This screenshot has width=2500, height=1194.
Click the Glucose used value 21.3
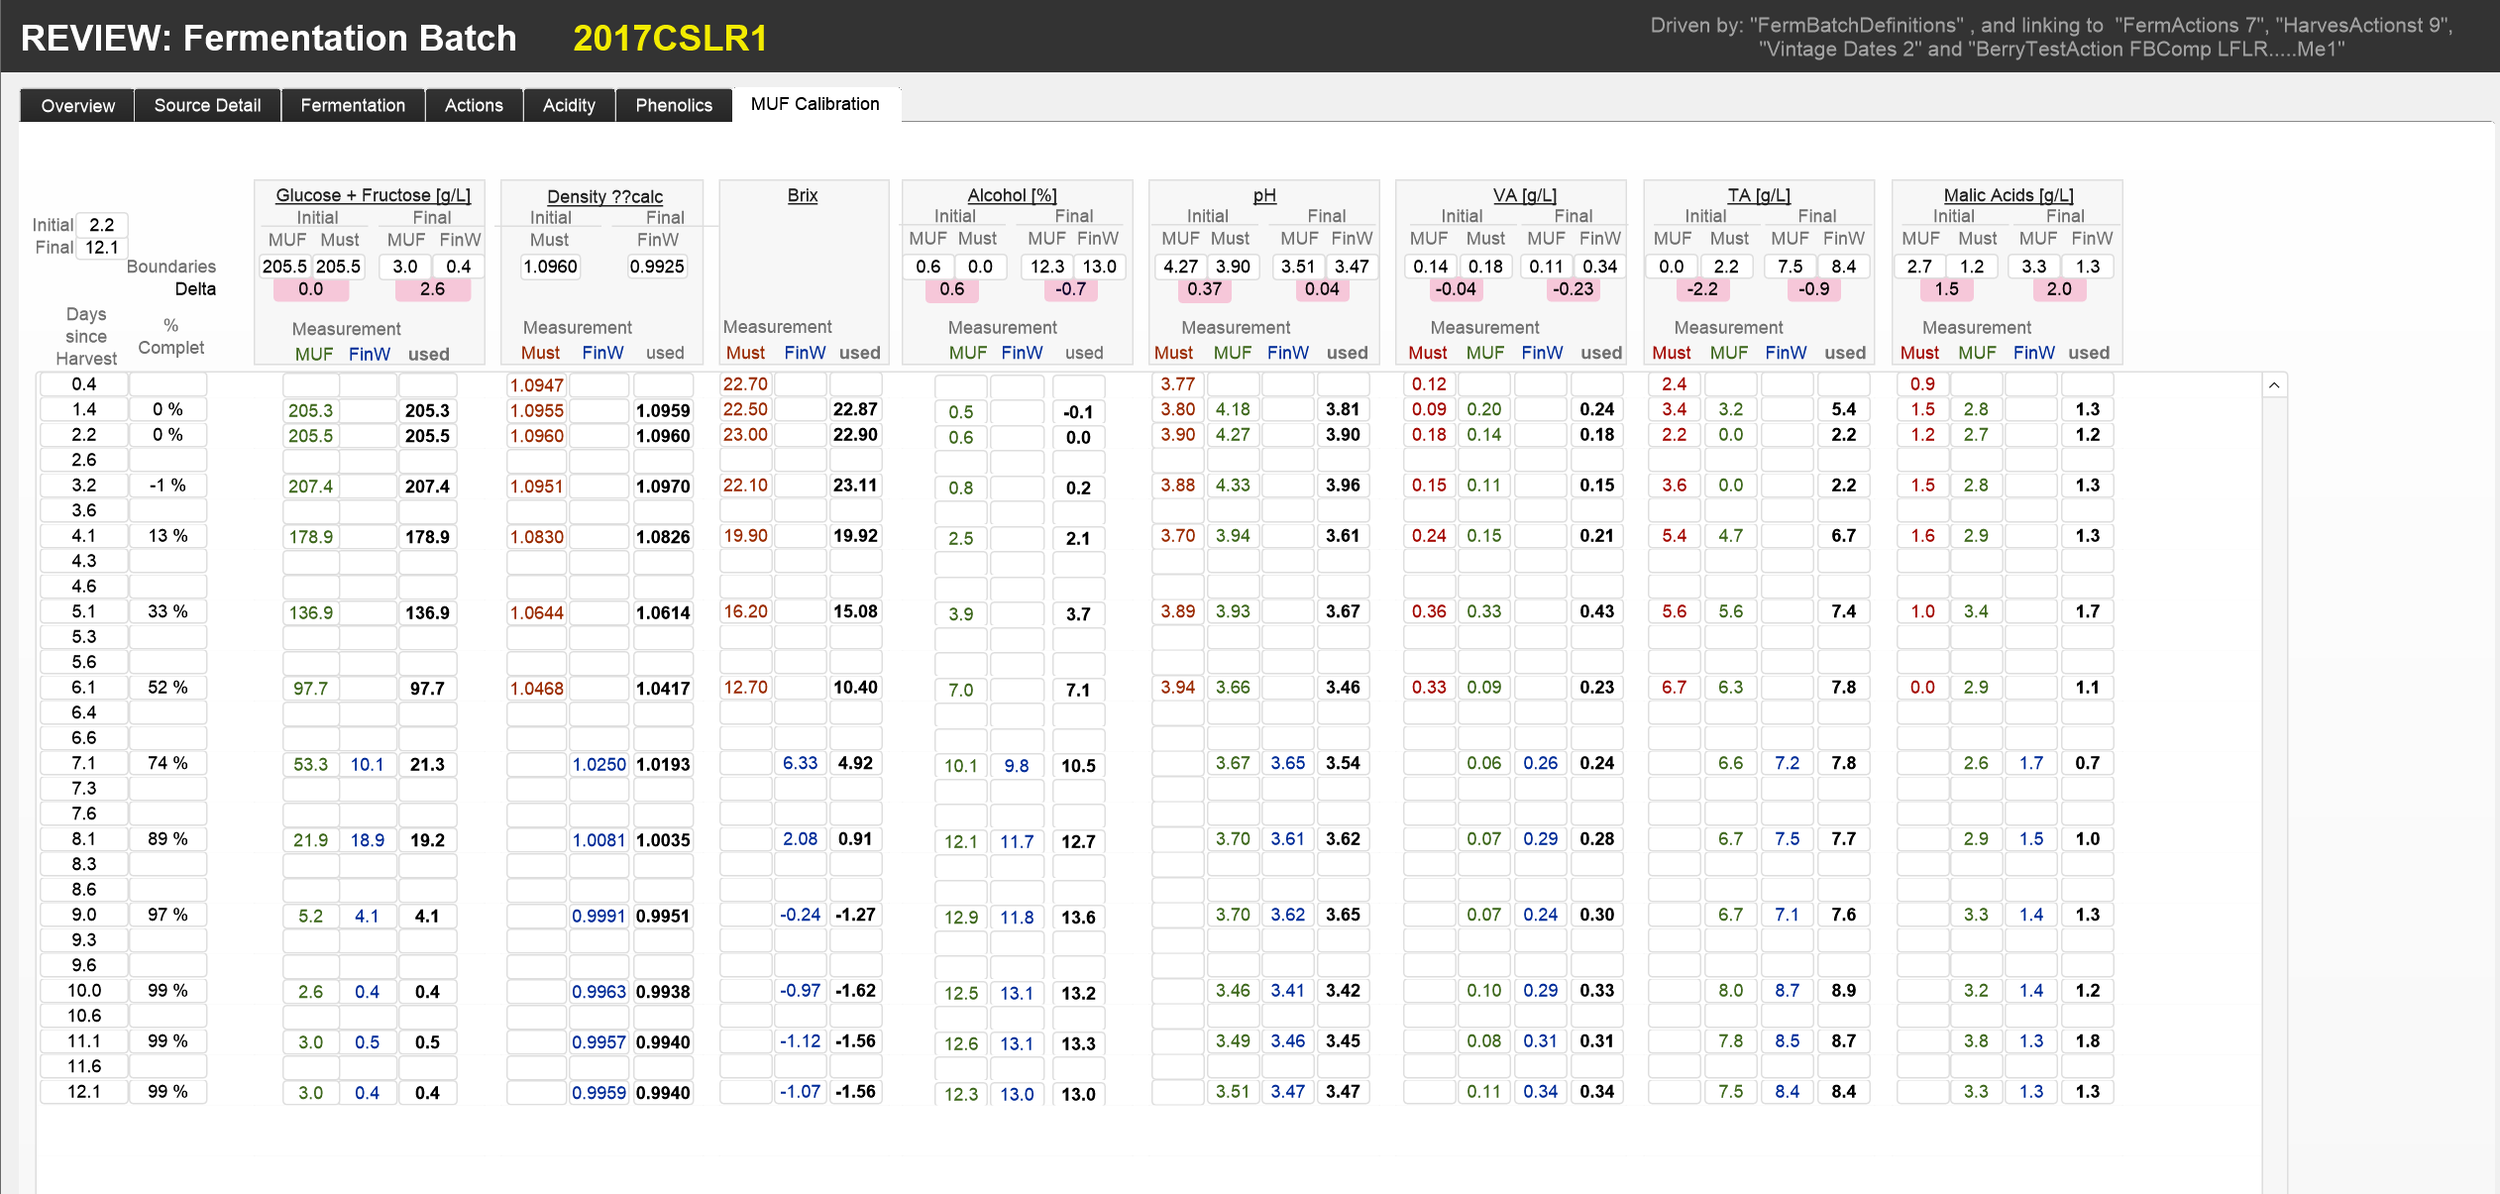[x=427, y=764]
